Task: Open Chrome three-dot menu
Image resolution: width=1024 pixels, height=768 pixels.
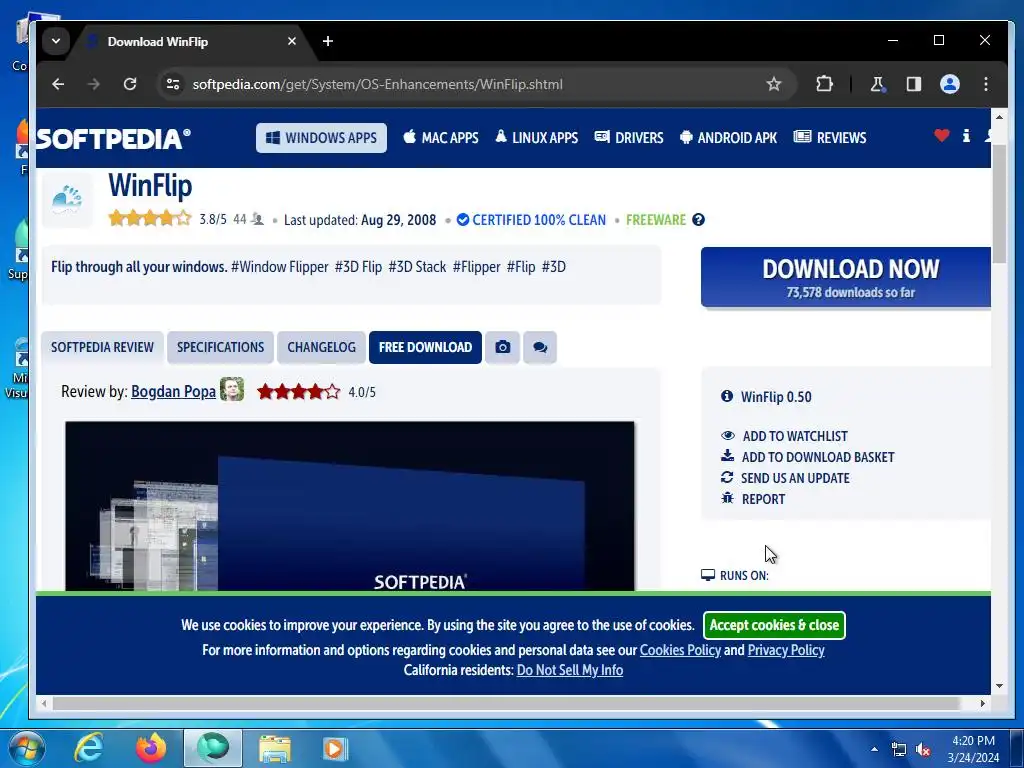Action: (986, 84)
